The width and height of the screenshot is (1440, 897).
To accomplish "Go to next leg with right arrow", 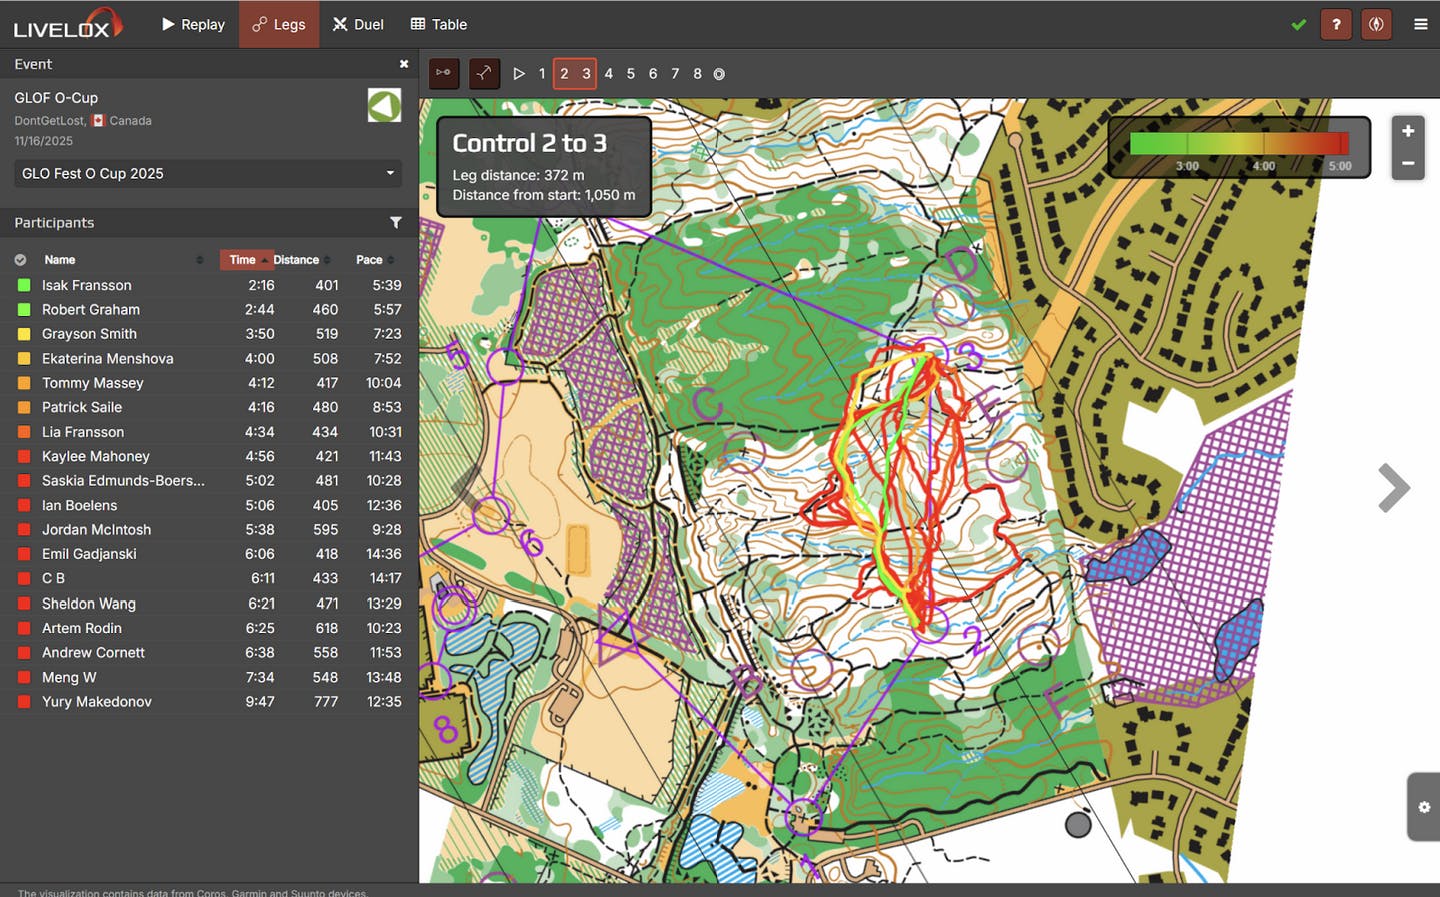I will coord(1394,488).
